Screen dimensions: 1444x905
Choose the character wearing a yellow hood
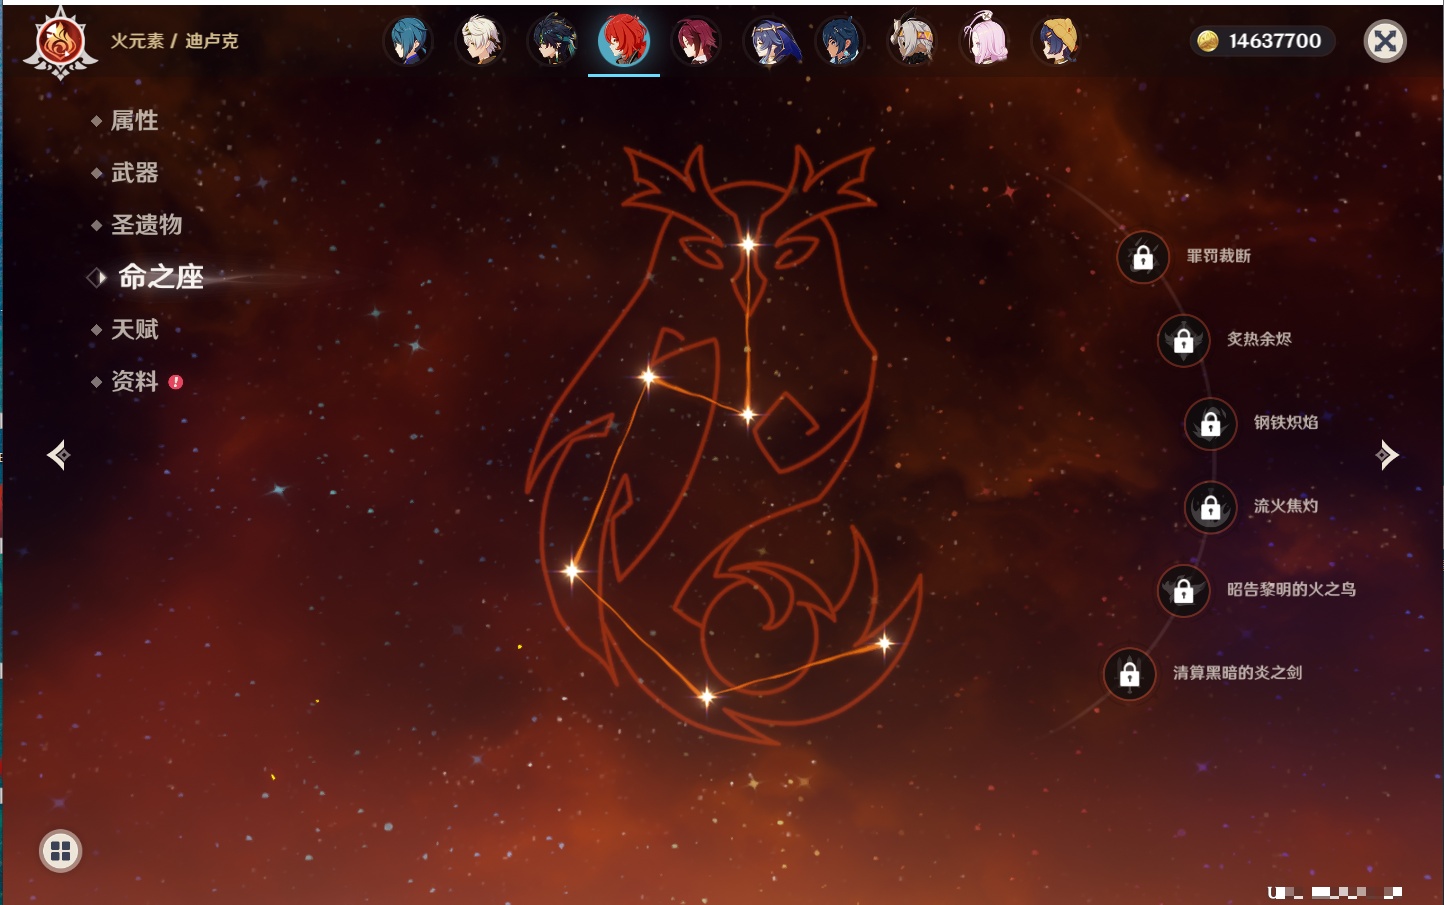[x=1057, y=41]
